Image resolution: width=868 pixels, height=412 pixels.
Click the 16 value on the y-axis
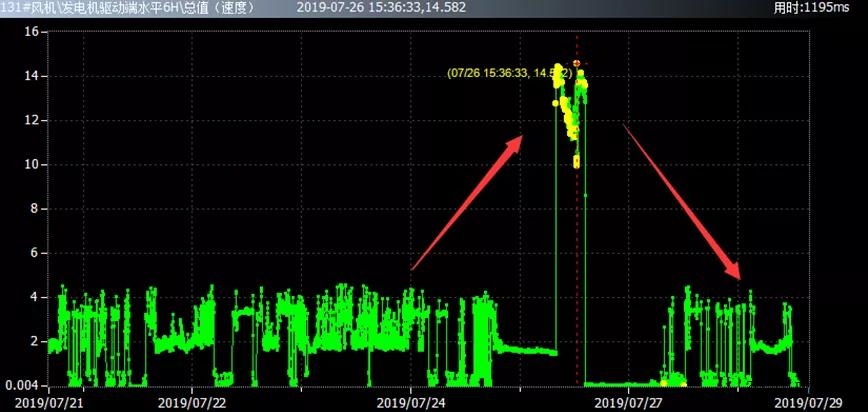[x=30, y=32]
